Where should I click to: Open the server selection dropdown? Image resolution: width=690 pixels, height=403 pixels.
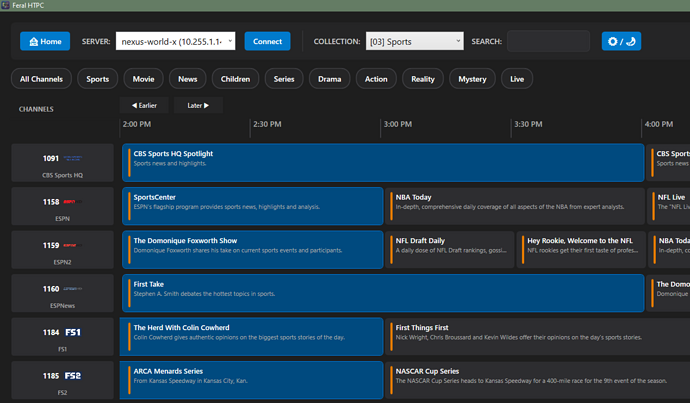[176, 41]
